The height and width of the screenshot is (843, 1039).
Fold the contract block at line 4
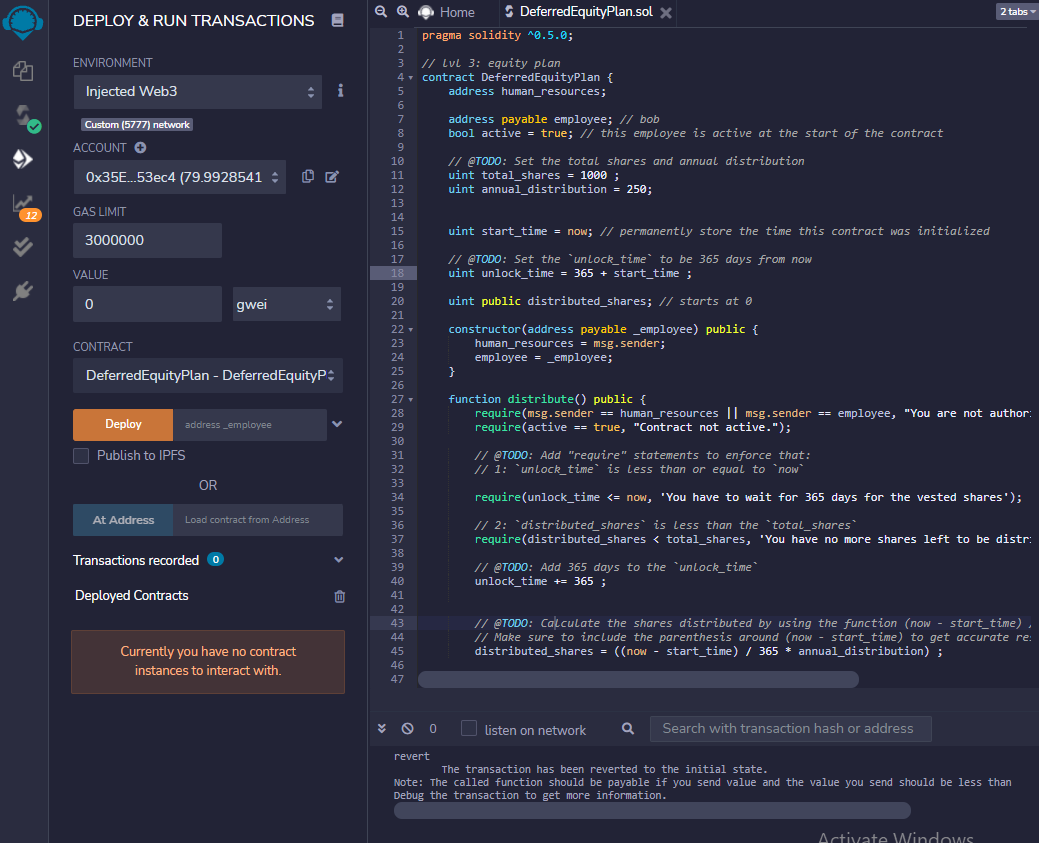point(411,78)
